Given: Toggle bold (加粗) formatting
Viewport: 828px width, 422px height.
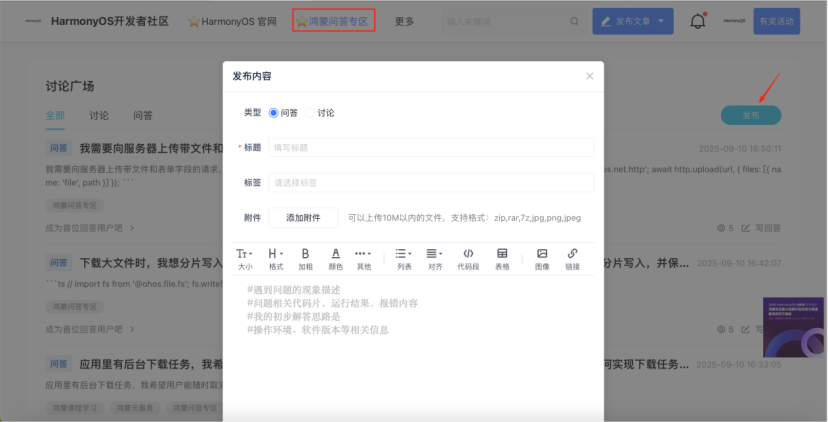Looking at the screenshot, I should (x=305, y=259).
